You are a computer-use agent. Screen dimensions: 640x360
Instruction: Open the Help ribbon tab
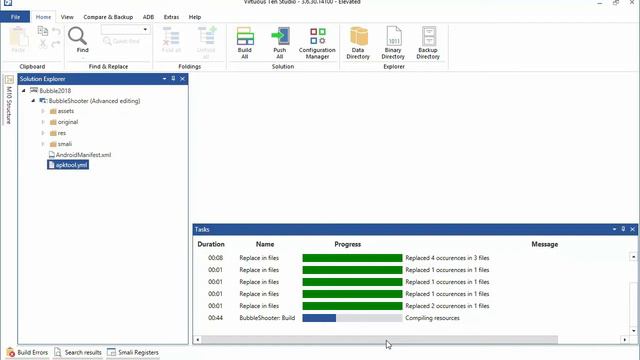195,17
